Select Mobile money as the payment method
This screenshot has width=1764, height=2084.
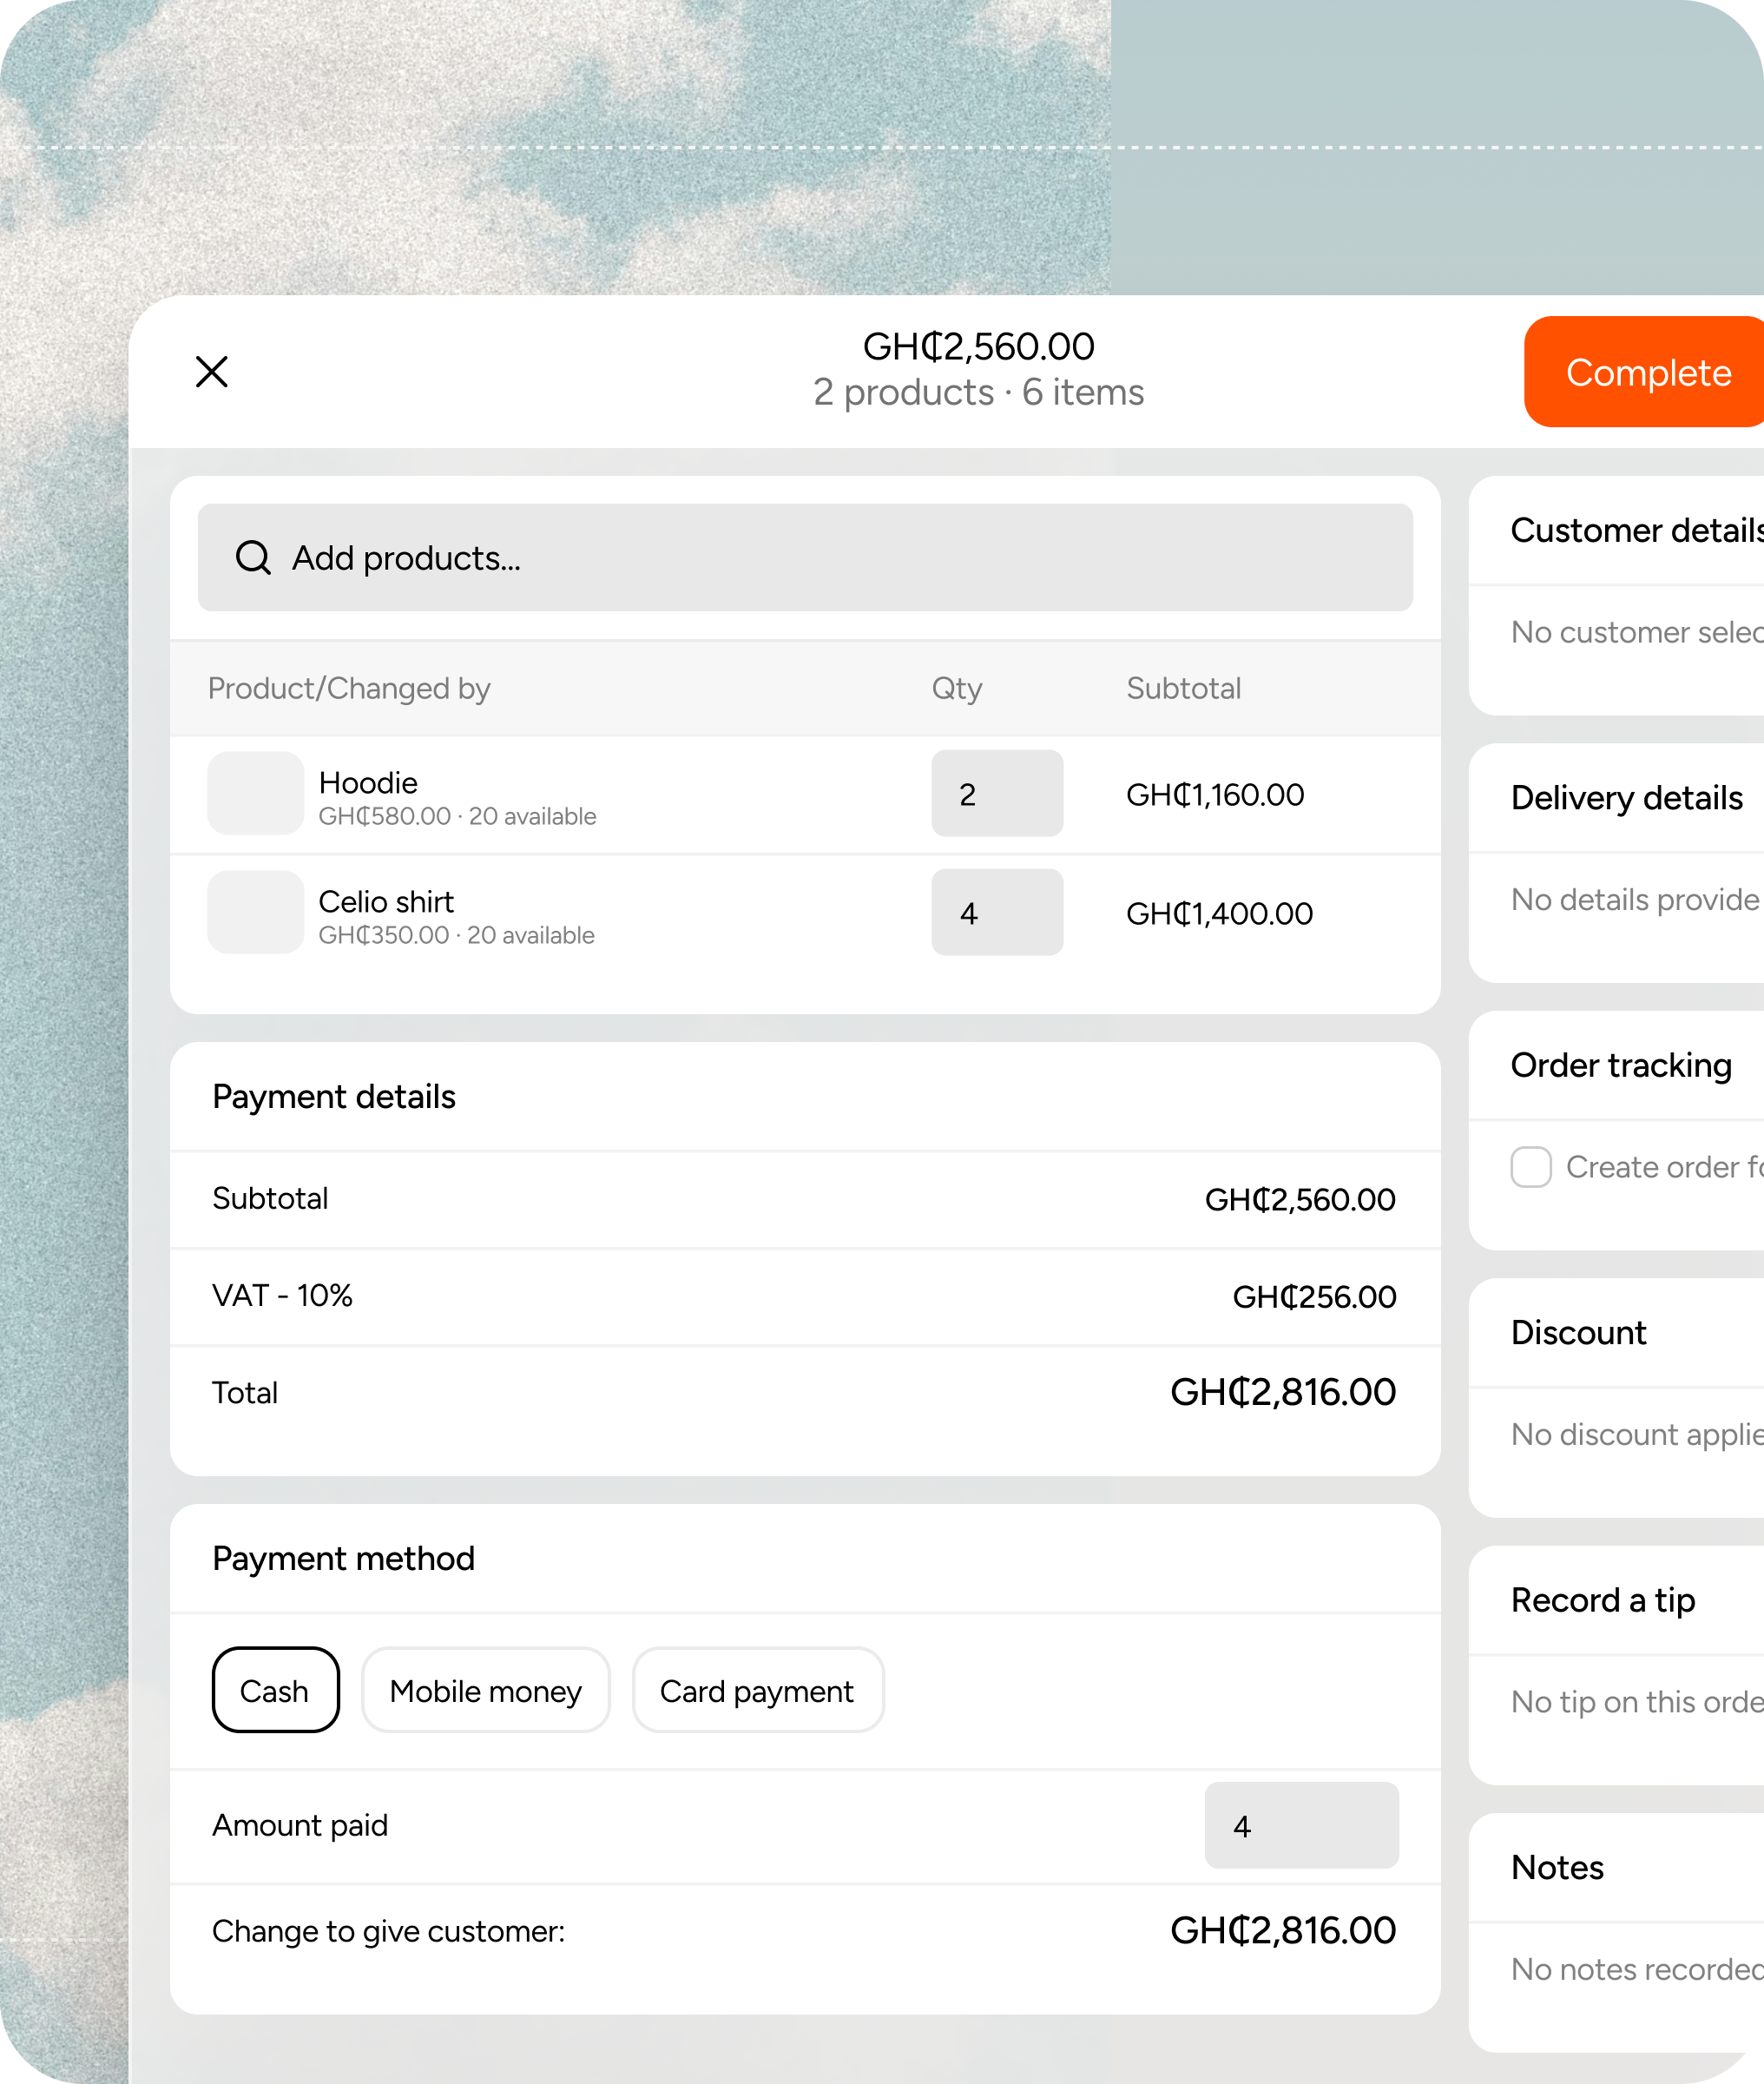pos(485,1690)
